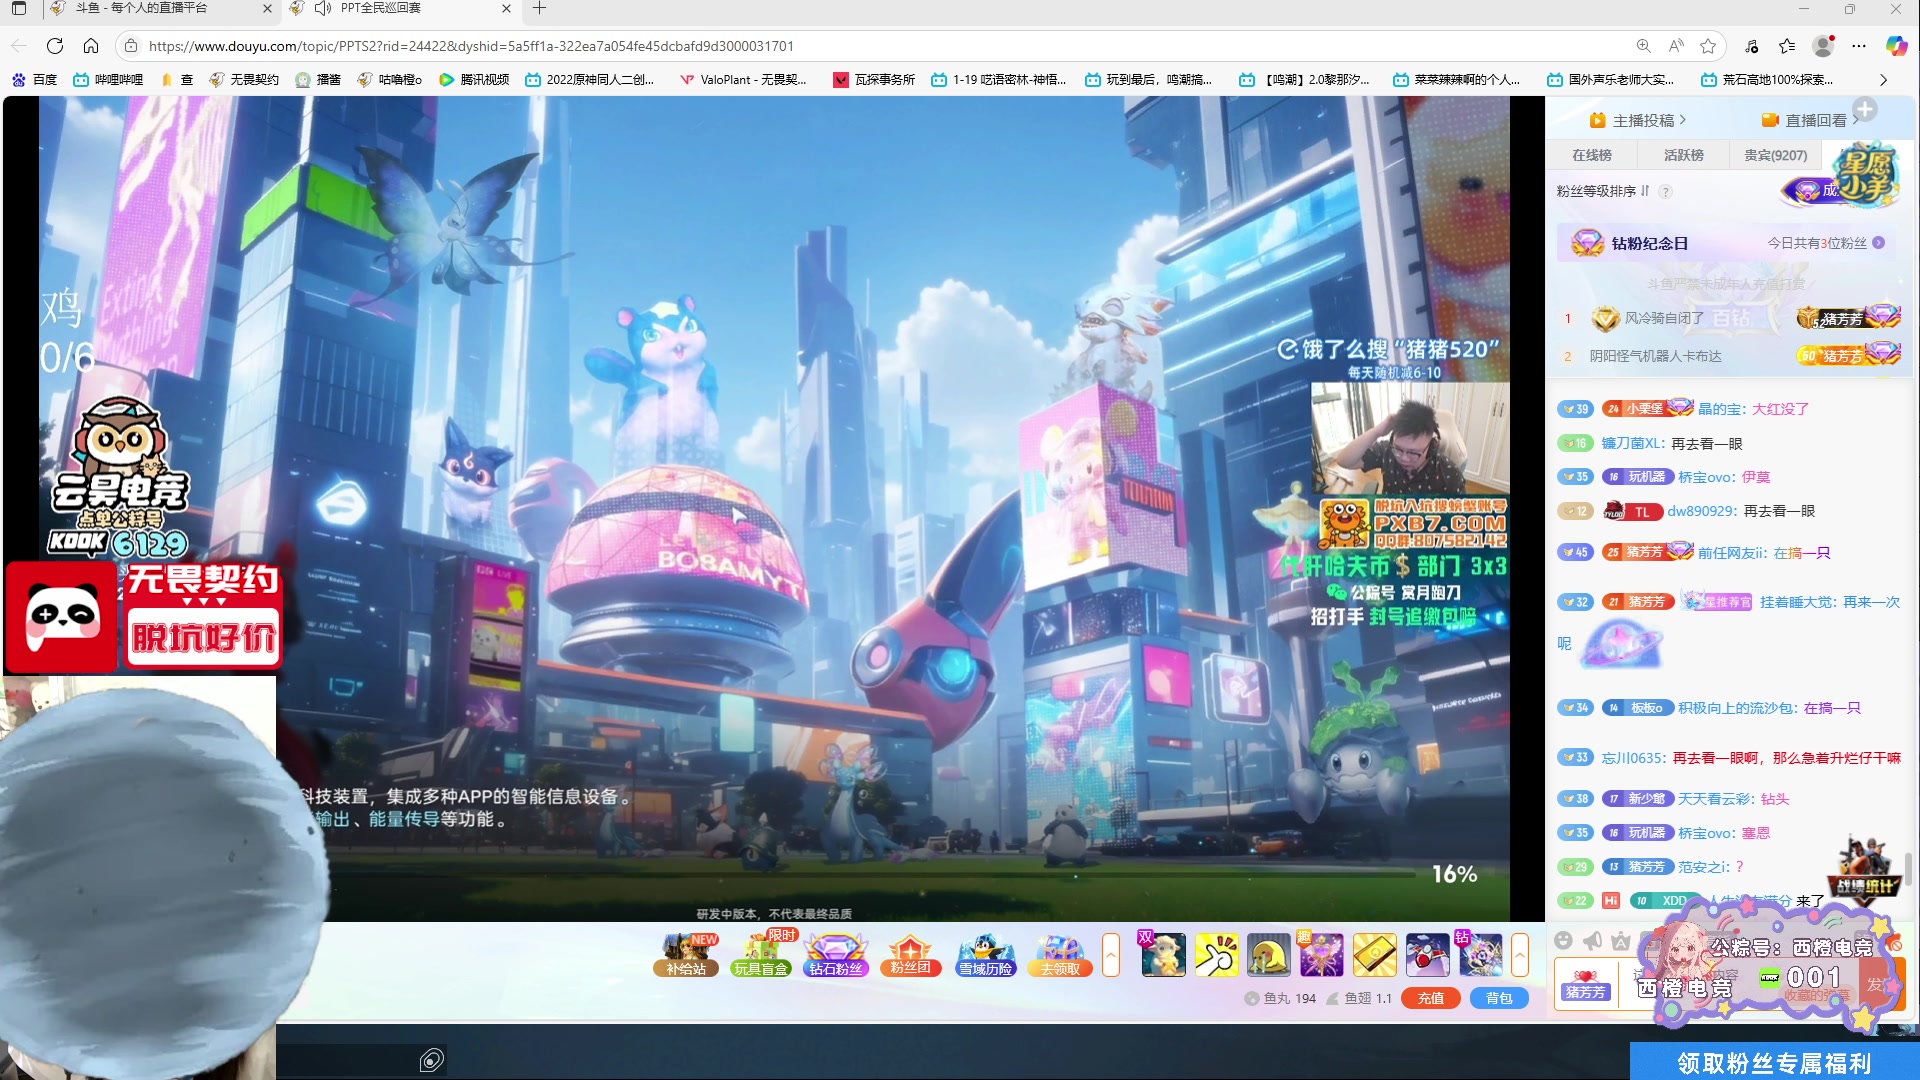Open the emoji picker in chat
Screen dimensions: 1920x1080
click(x=1564, y=940)
